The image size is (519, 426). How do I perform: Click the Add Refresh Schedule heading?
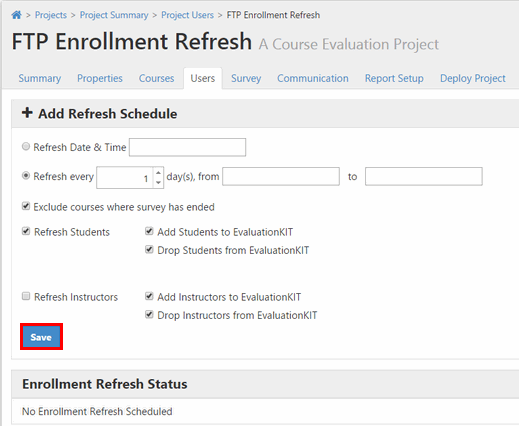(107, 114)
